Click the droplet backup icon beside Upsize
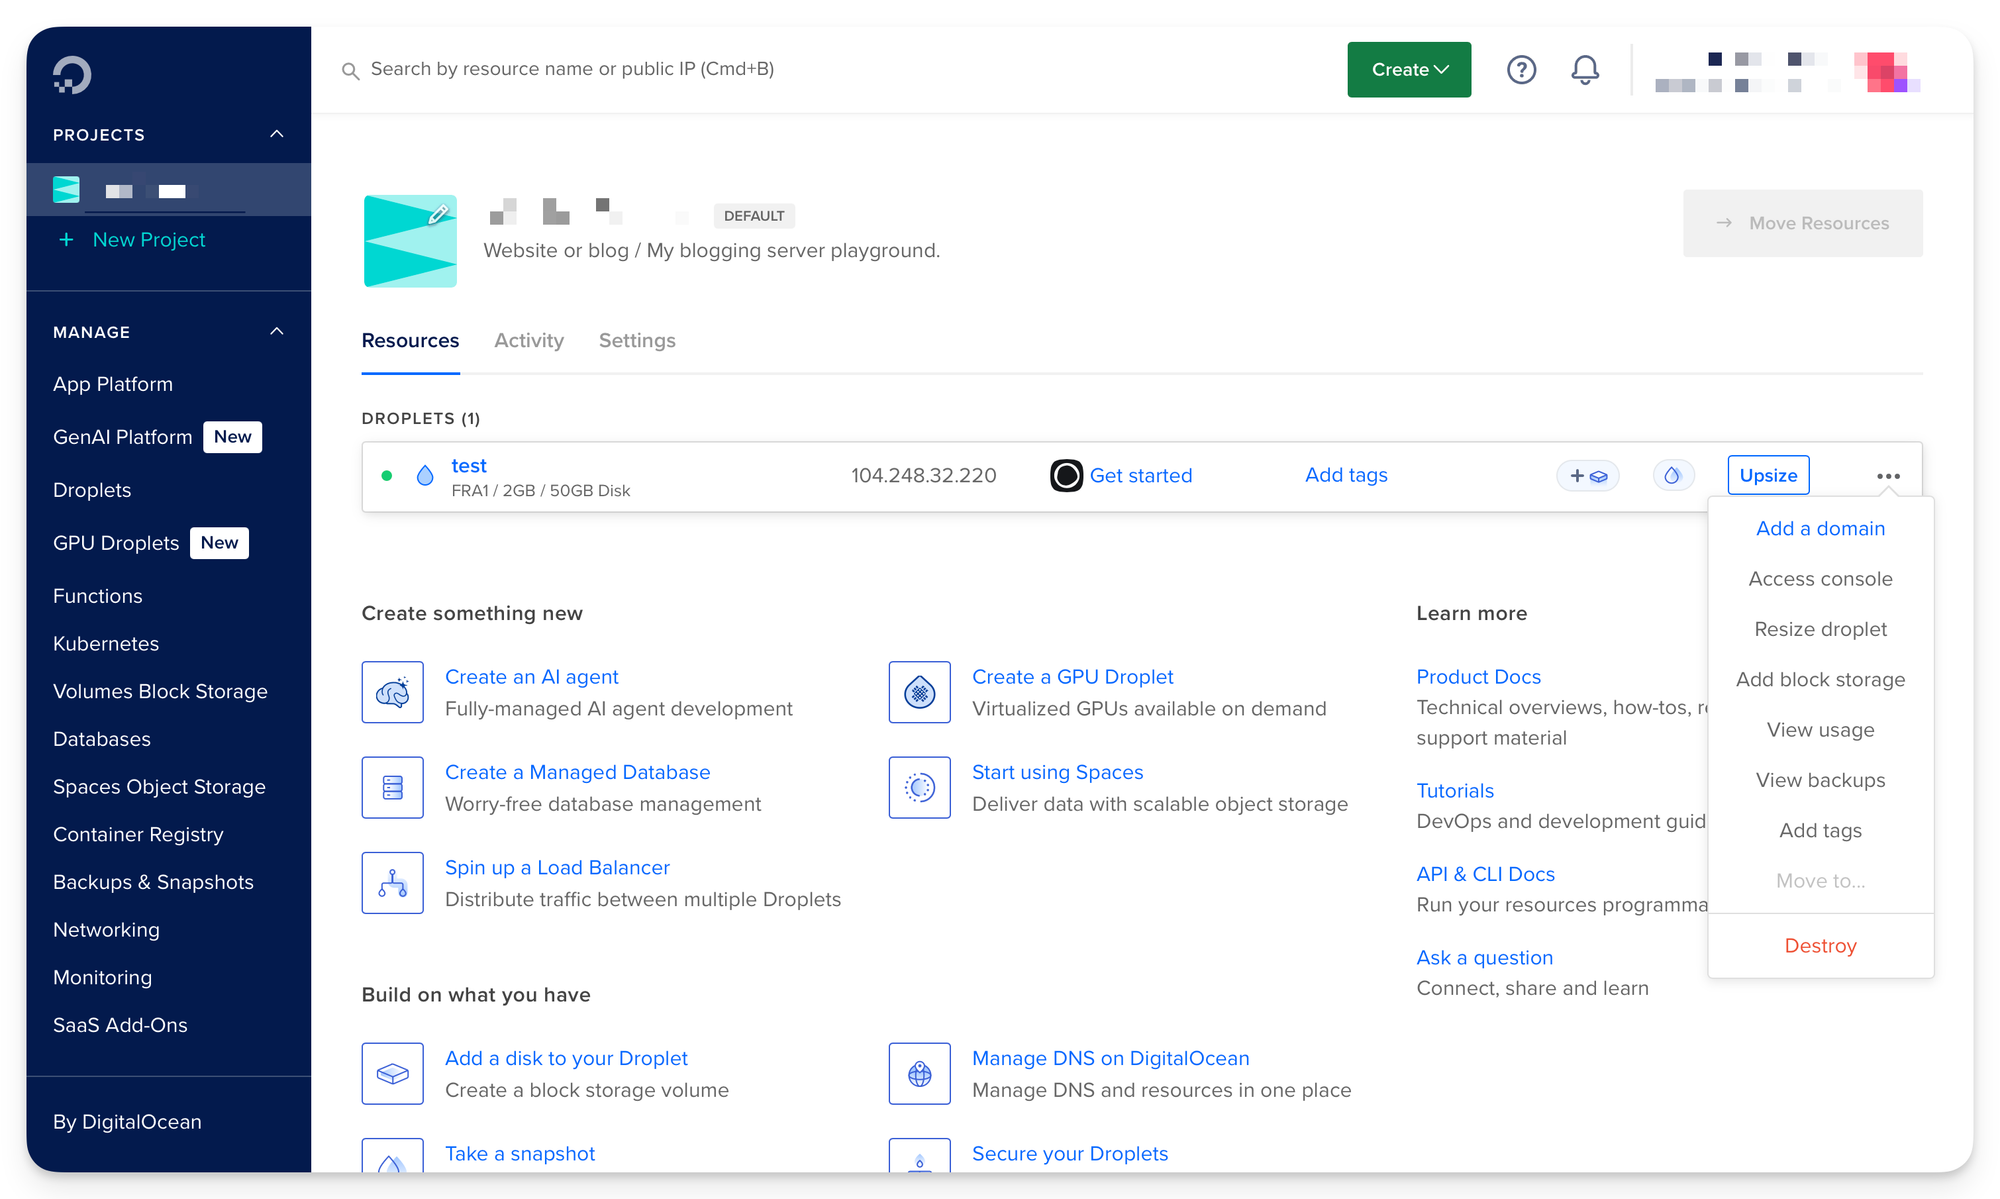 click(x=1673, y=476)
